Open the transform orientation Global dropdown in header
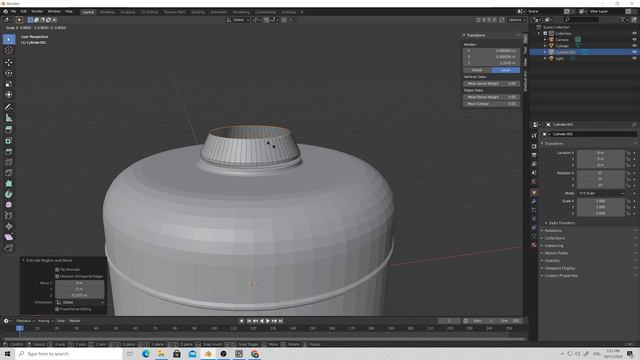This screenshot has width=640, height=360. (x=238, y=20)
